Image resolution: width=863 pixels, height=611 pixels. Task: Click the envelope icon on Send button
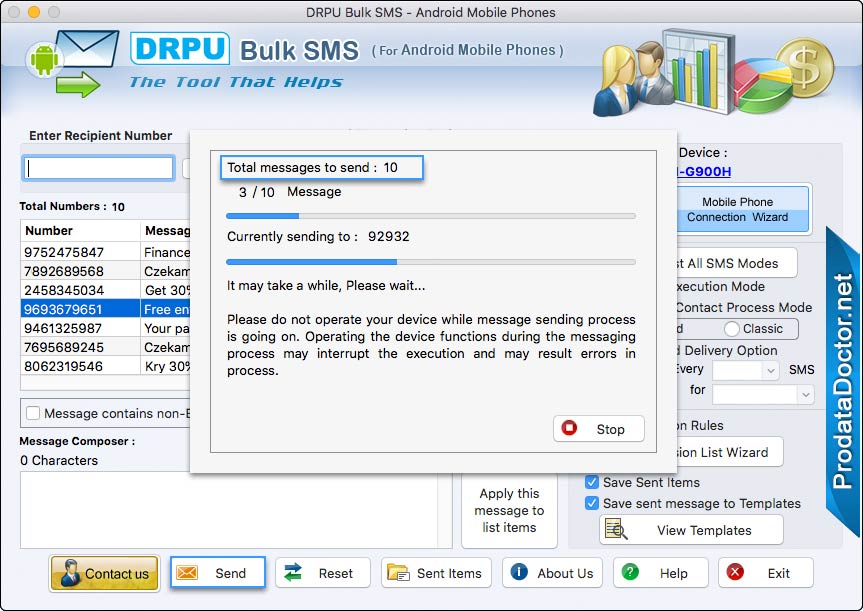[187, 573]
